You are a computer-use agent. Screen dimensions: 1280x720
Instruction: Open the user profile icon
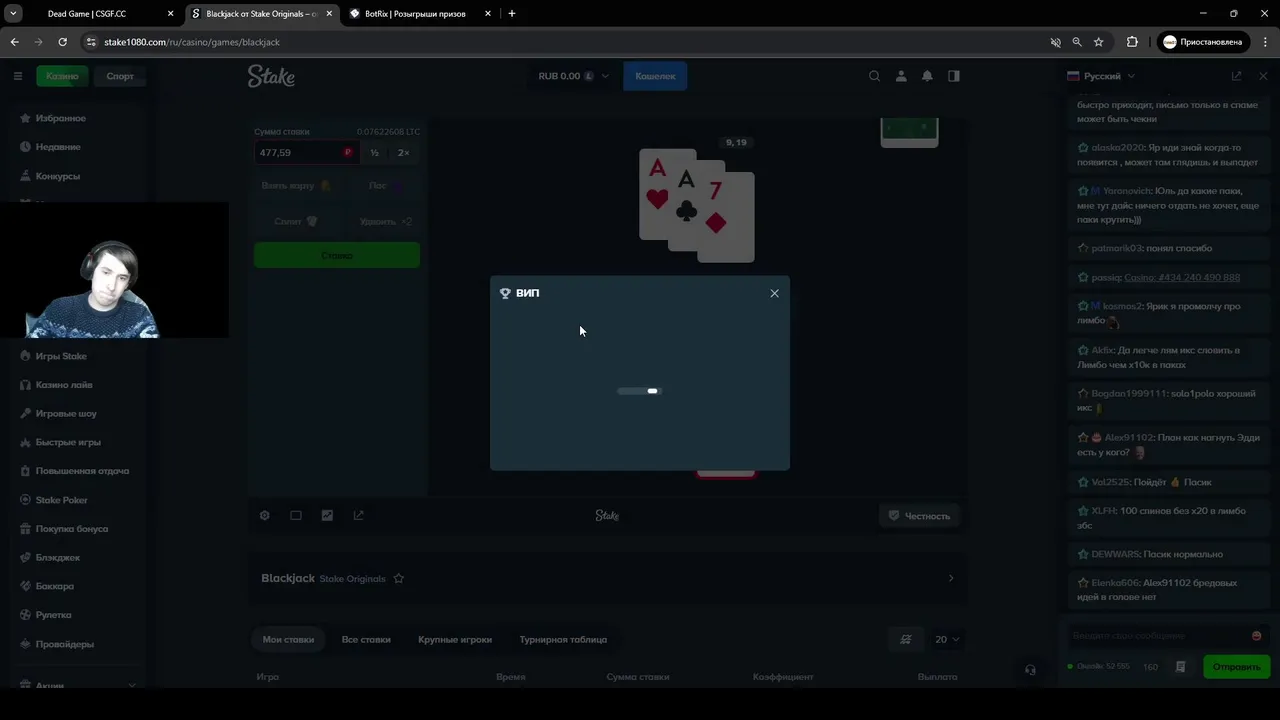point(901,76)
